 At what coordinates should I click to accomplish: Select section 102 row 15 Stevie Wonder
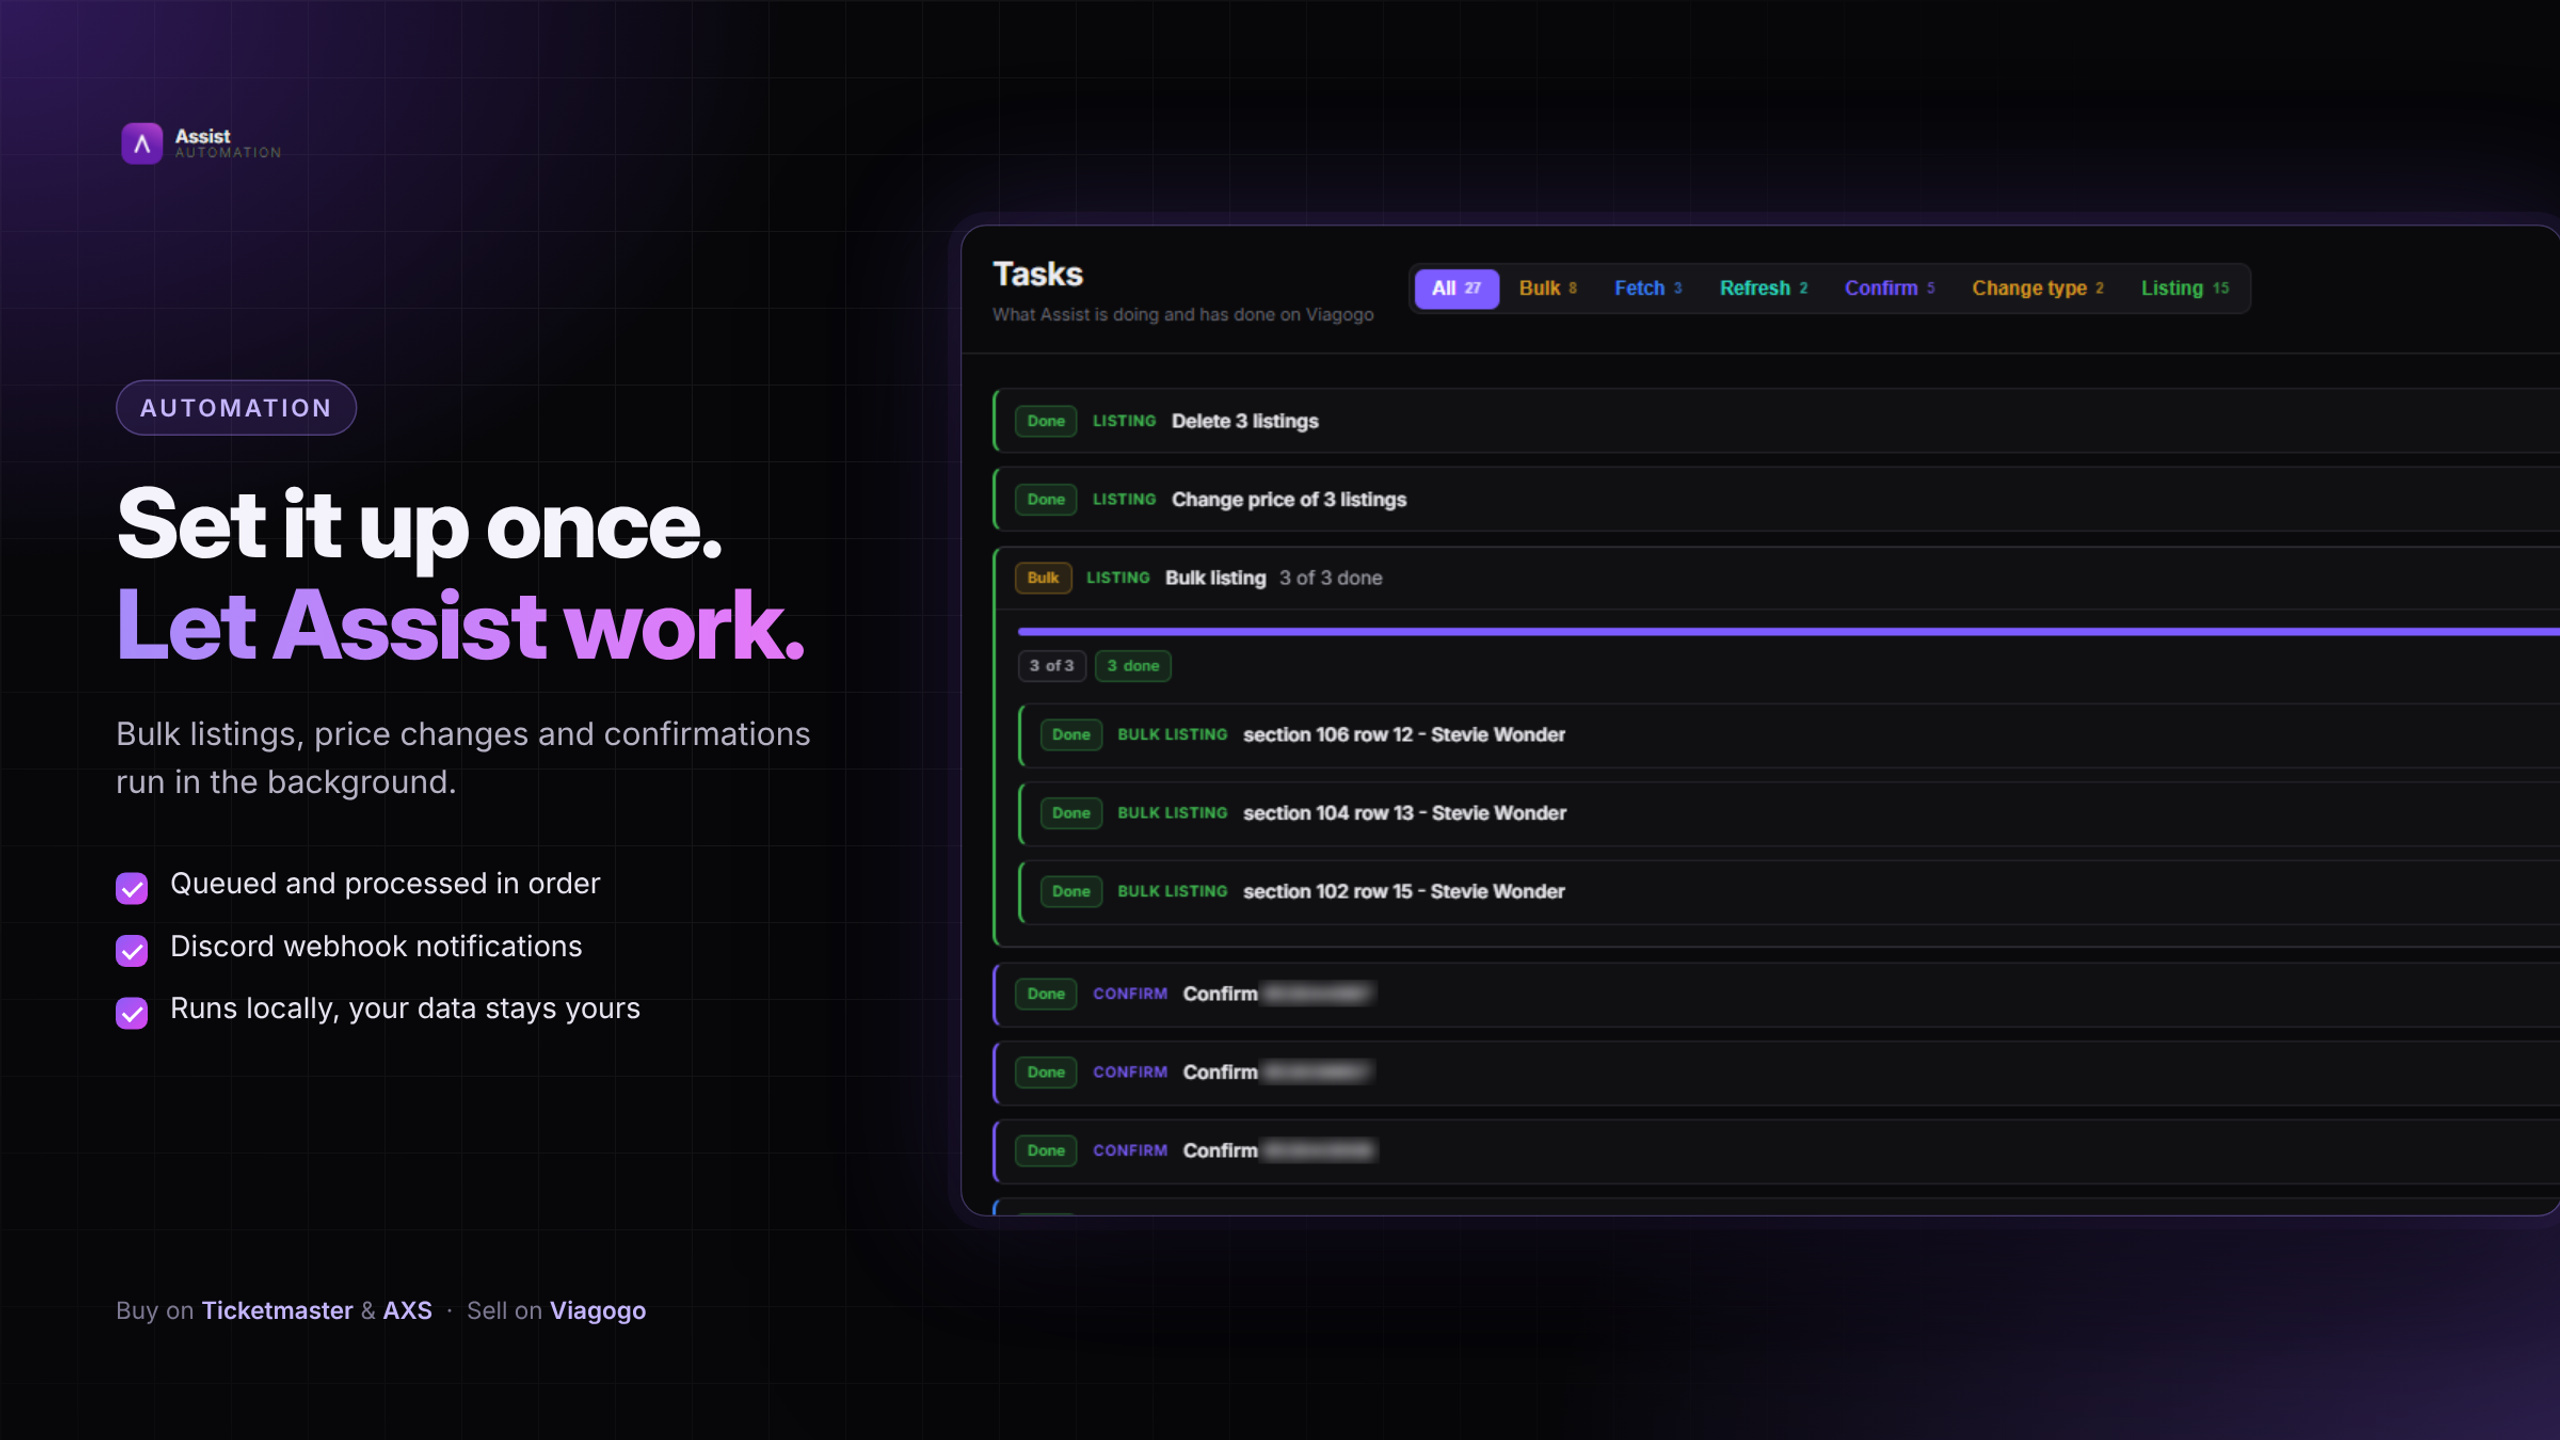point(1789,892)
